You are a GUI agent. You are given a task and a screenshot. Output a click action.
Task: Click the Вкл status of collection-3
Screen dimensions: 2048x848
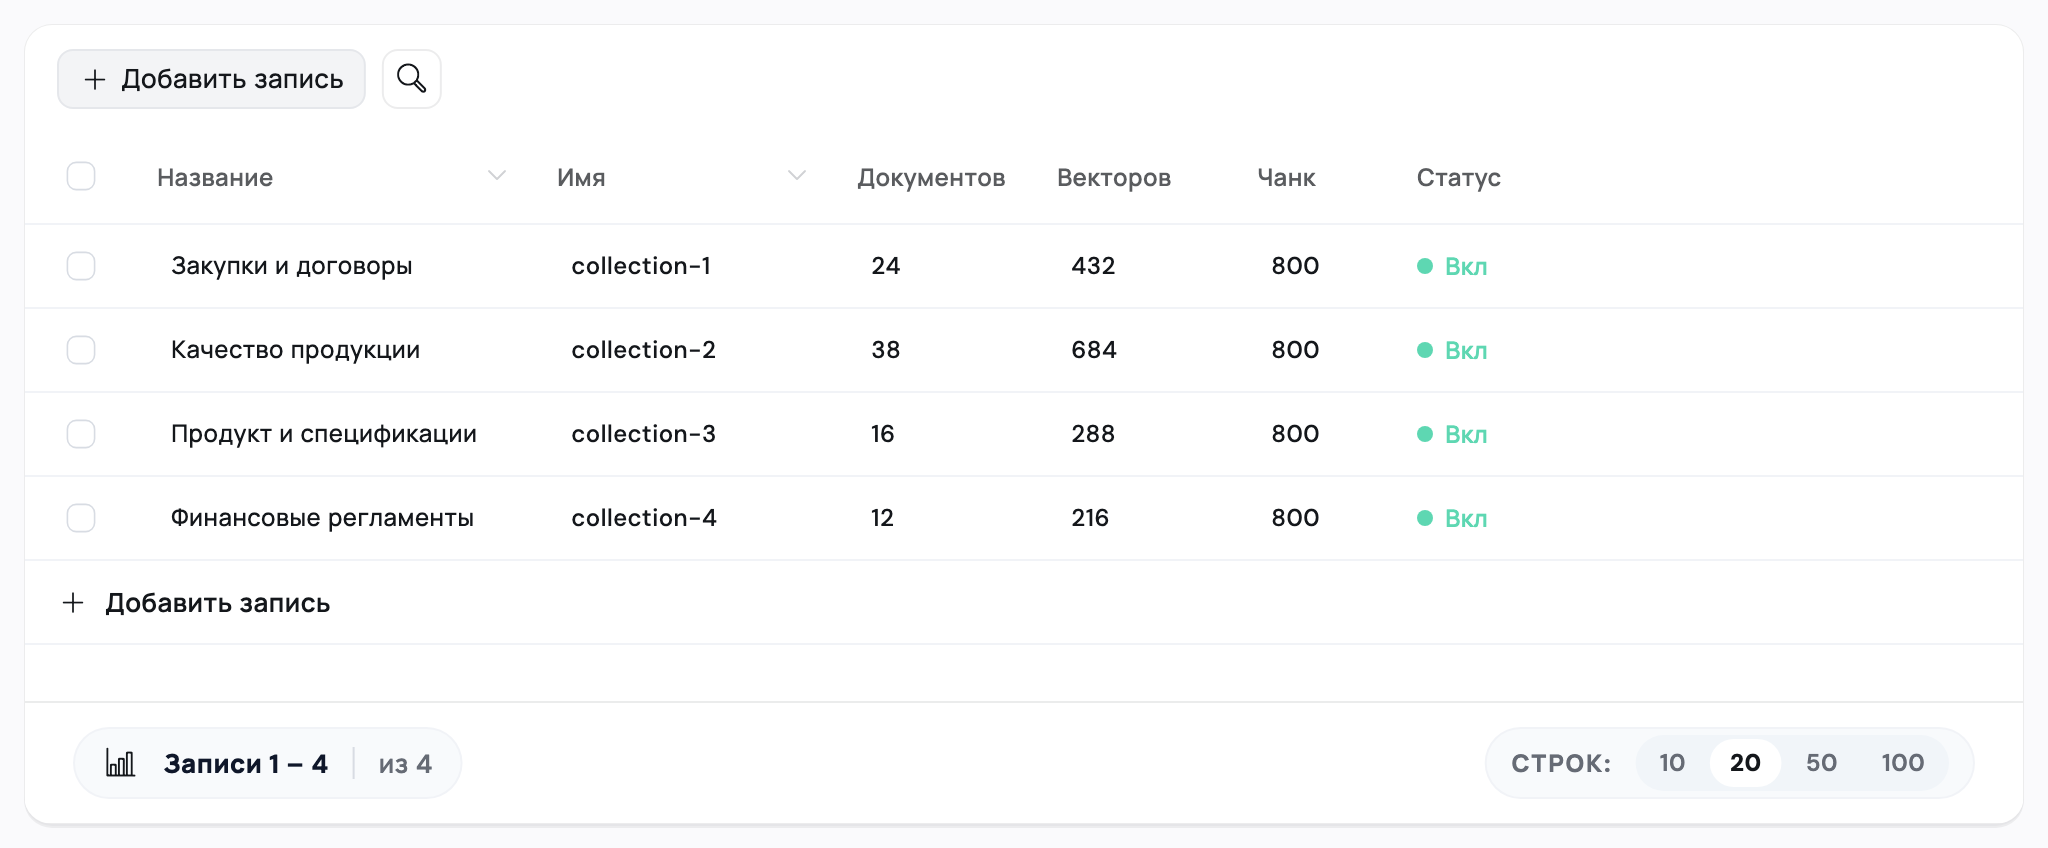click(x=1452, y=434)
